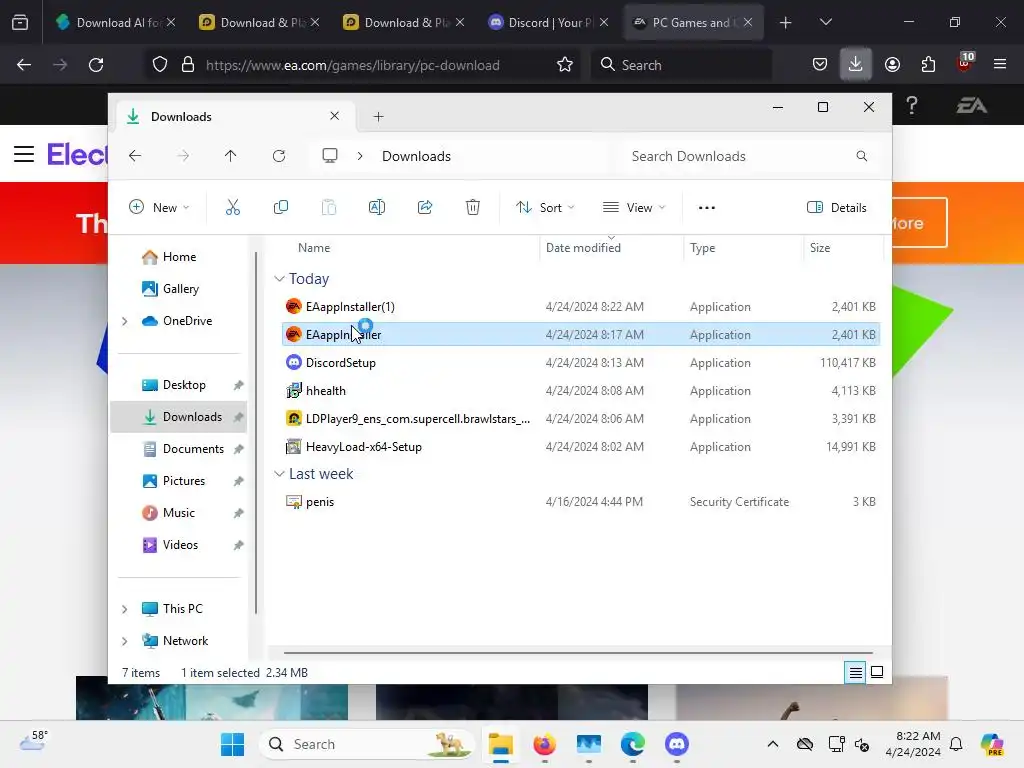Go up one folder level
This screenshot has height=768, width=1024.
click(231, 156)
